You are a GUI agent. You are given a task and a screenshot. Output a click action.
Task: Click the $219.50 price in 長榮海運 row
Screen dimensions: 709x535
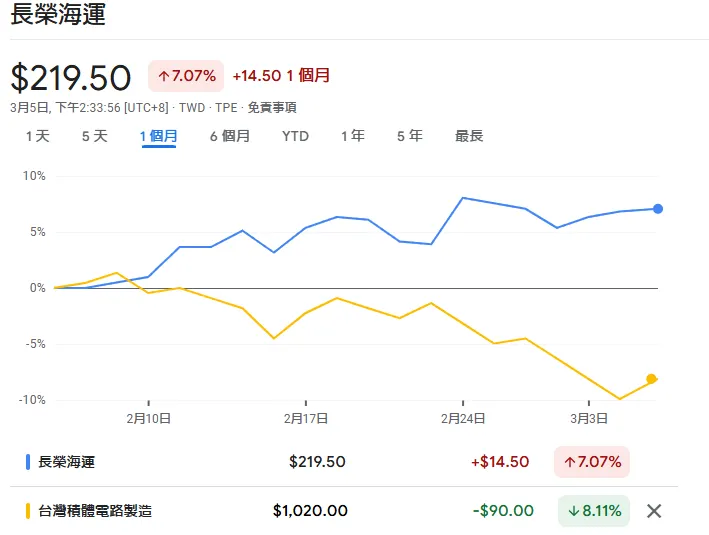pos(317,462)
